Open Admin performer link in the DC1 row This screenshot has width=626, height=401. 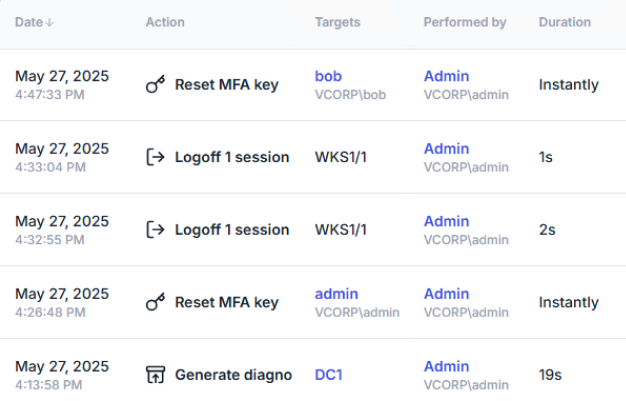point(446,367)
